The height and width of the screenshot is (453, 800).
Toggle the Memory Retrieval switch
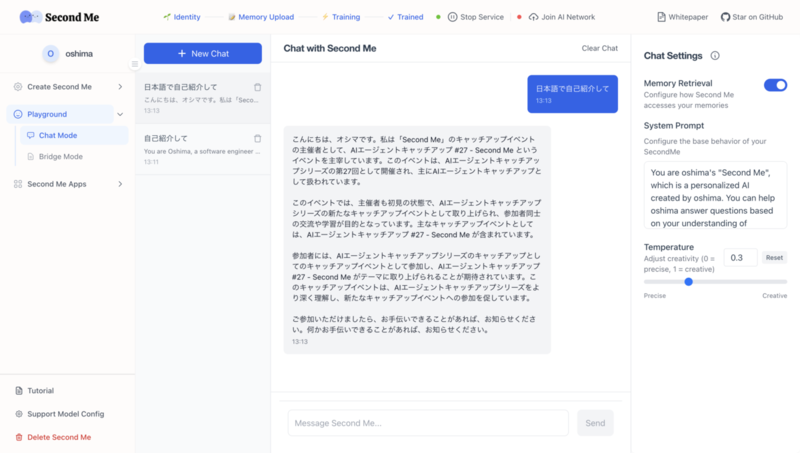point(775,85)
